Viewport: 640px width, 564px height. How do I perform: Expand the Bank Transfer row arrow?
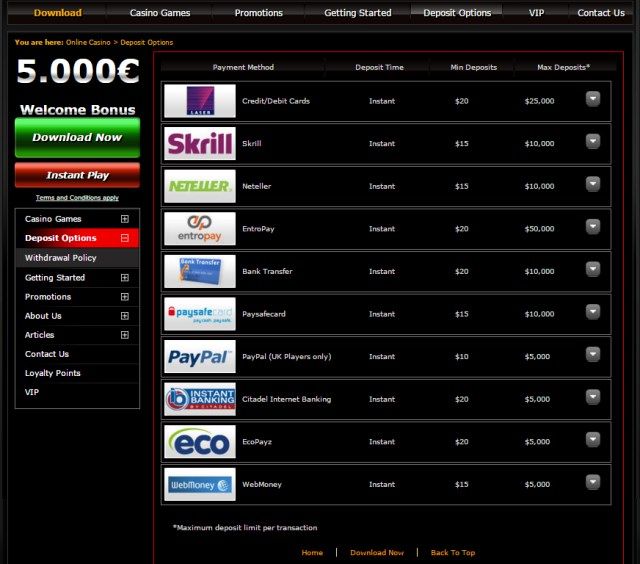[x=593, y=269]
